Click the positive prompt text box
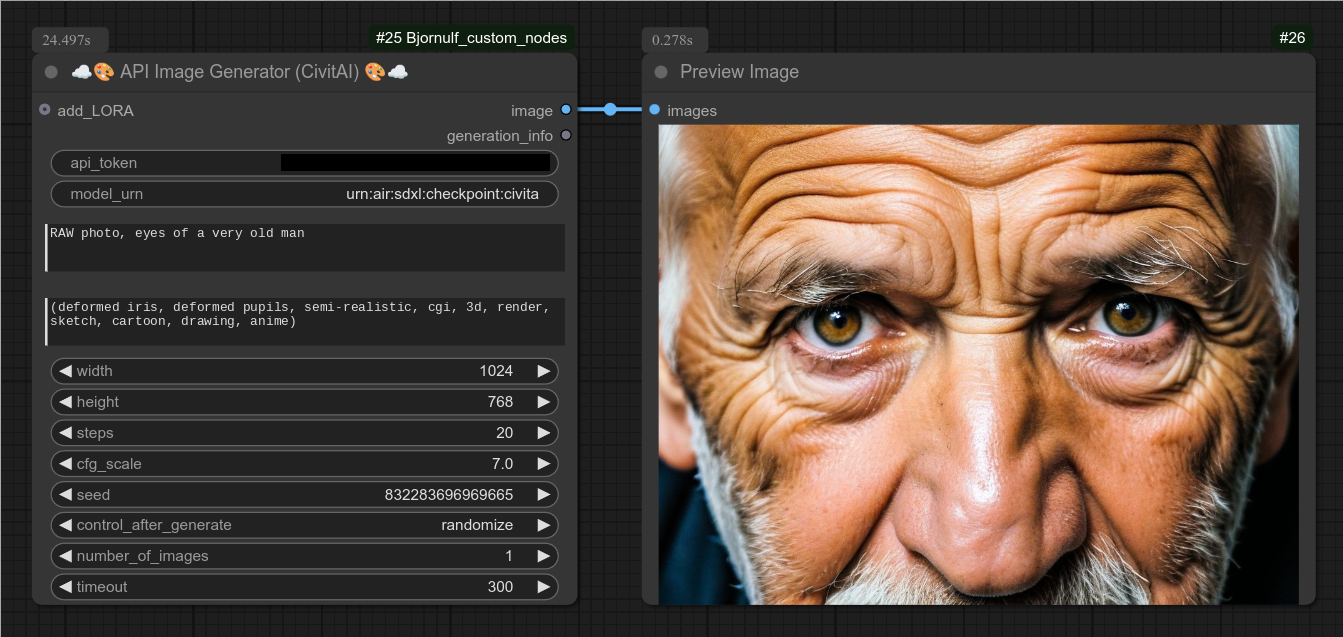 (305, 247)
